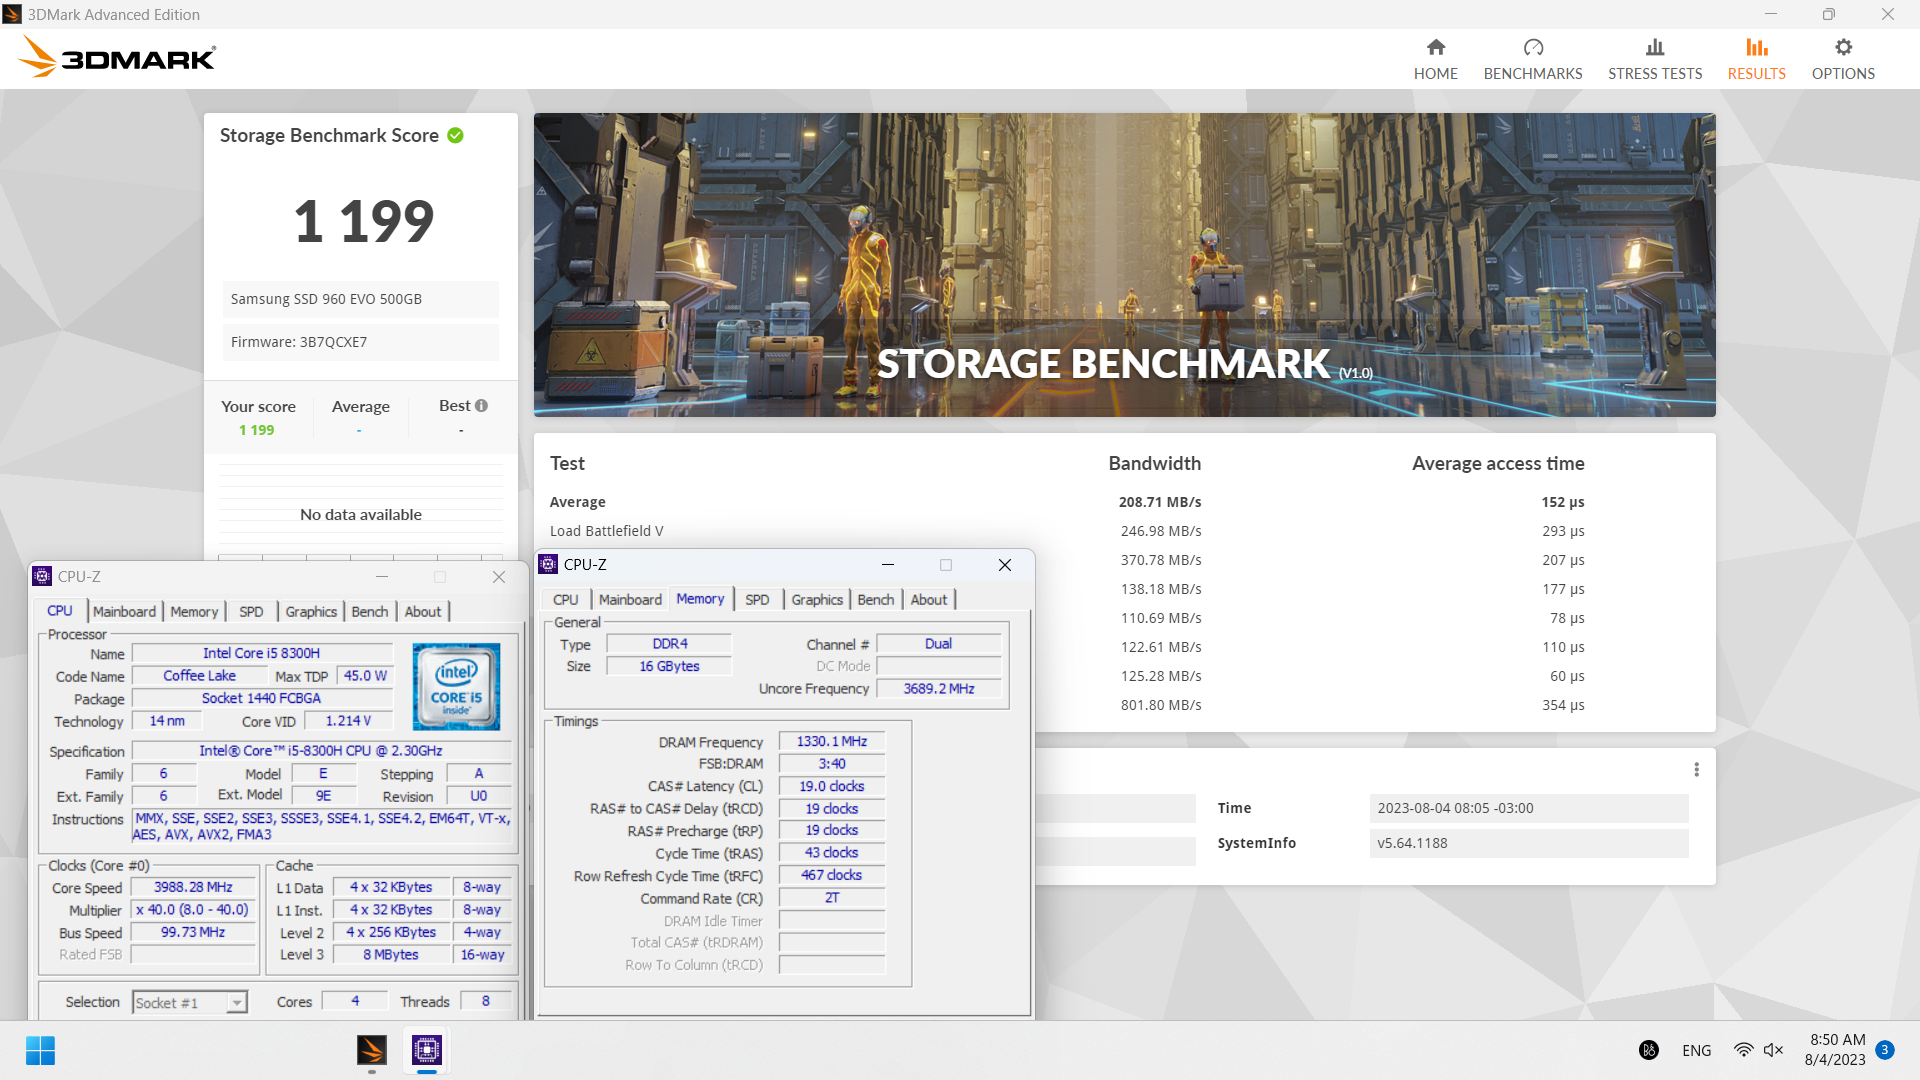Open the ENG language indicator
Viewport: 1920px width, 1080px height.
1696,1050
